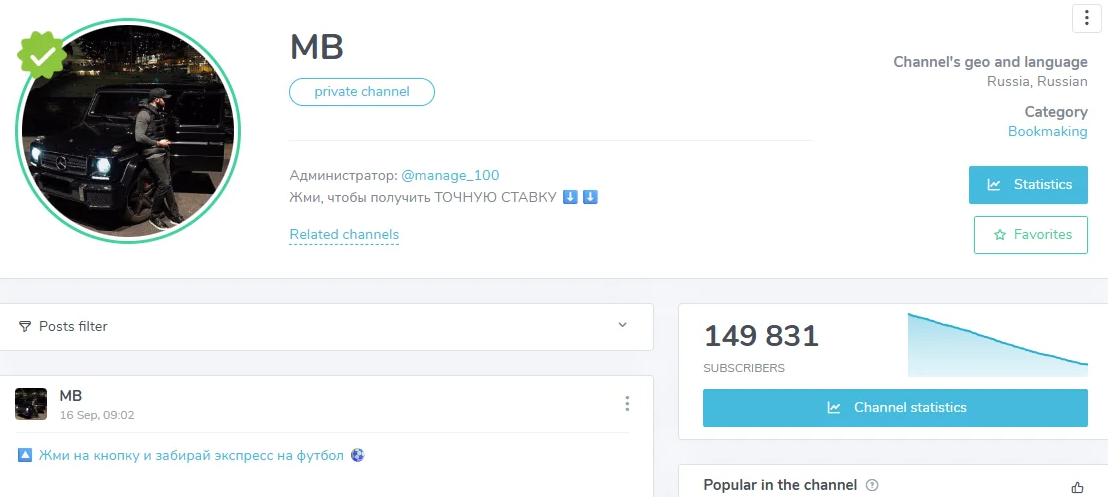This screenshot has width=1108, height=497.
Task: Click the post options three-dot icon
Action: coord(627,404)
